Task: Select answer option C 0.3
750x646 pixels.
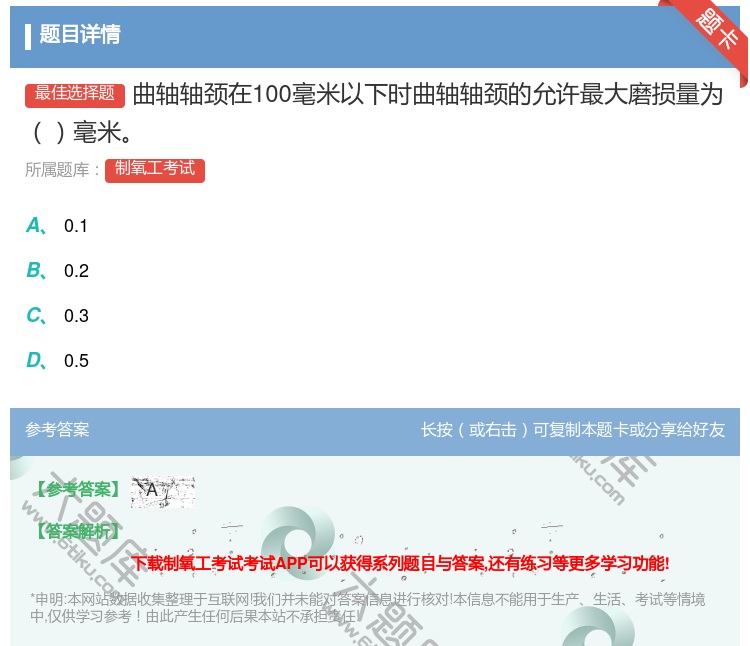Action: click(57, 316)
